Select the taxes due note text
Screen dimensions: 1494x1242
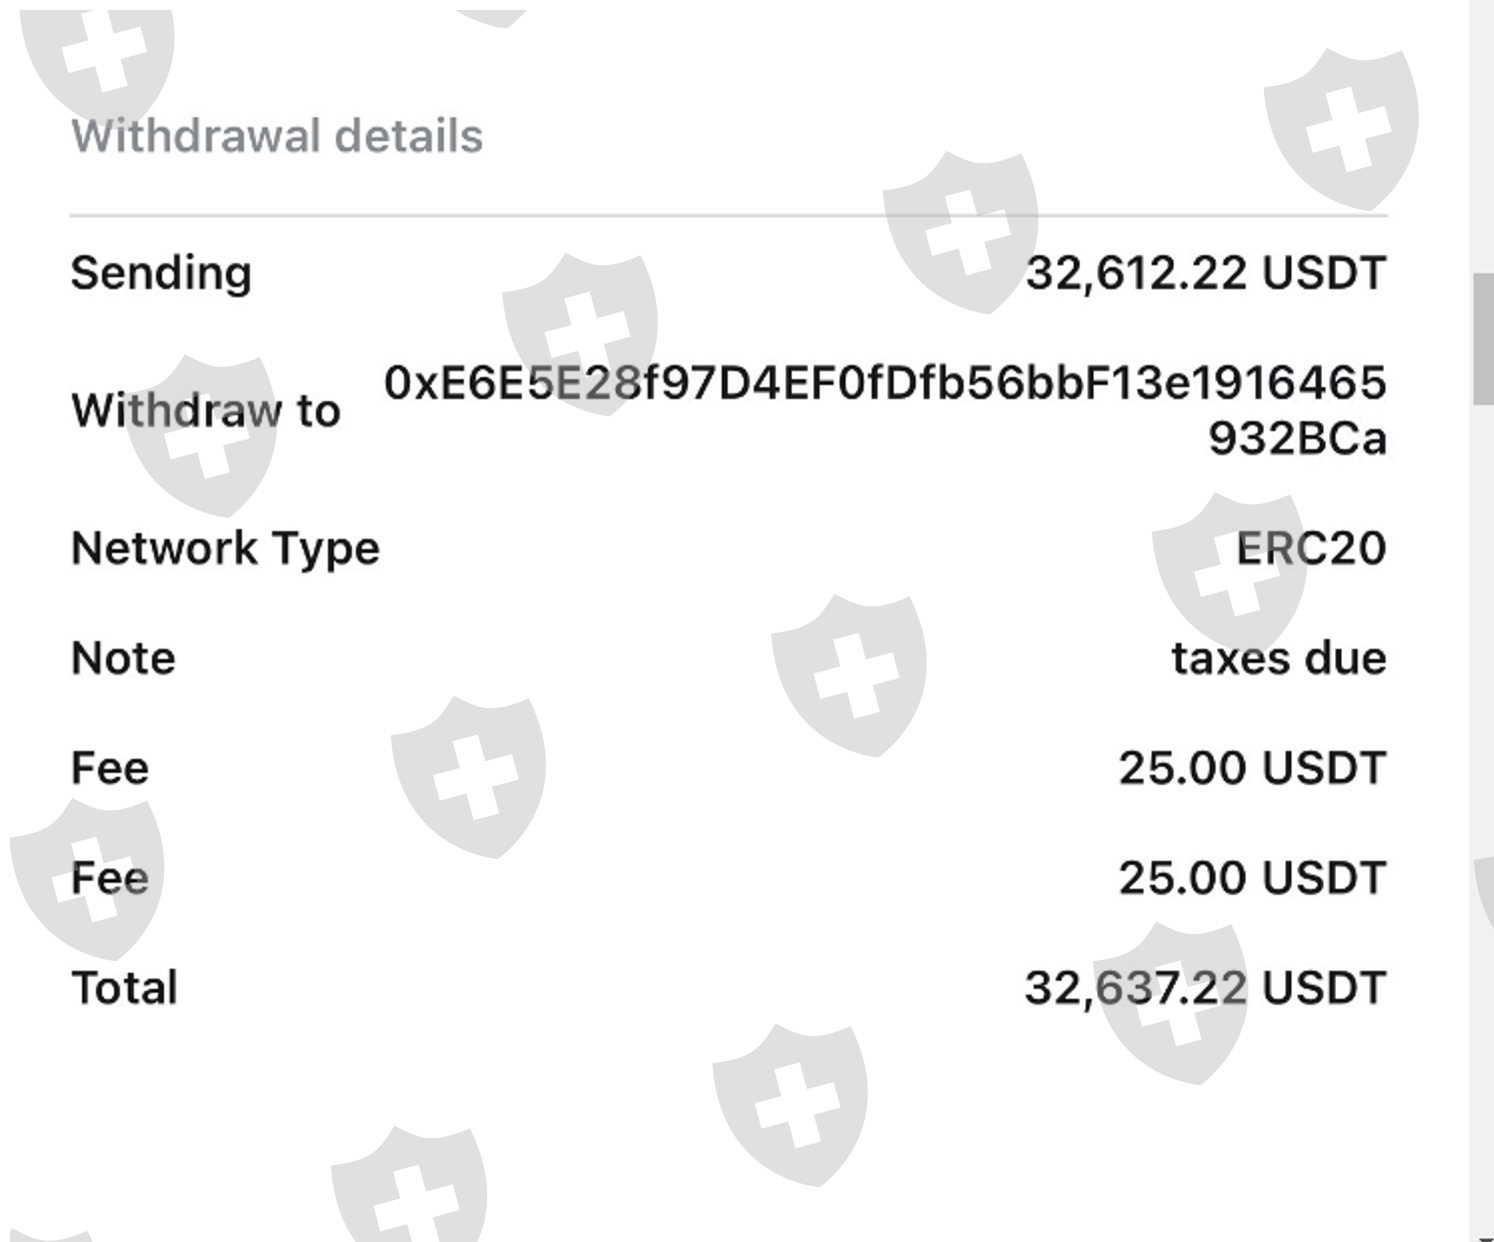[x=1278, y=658]
